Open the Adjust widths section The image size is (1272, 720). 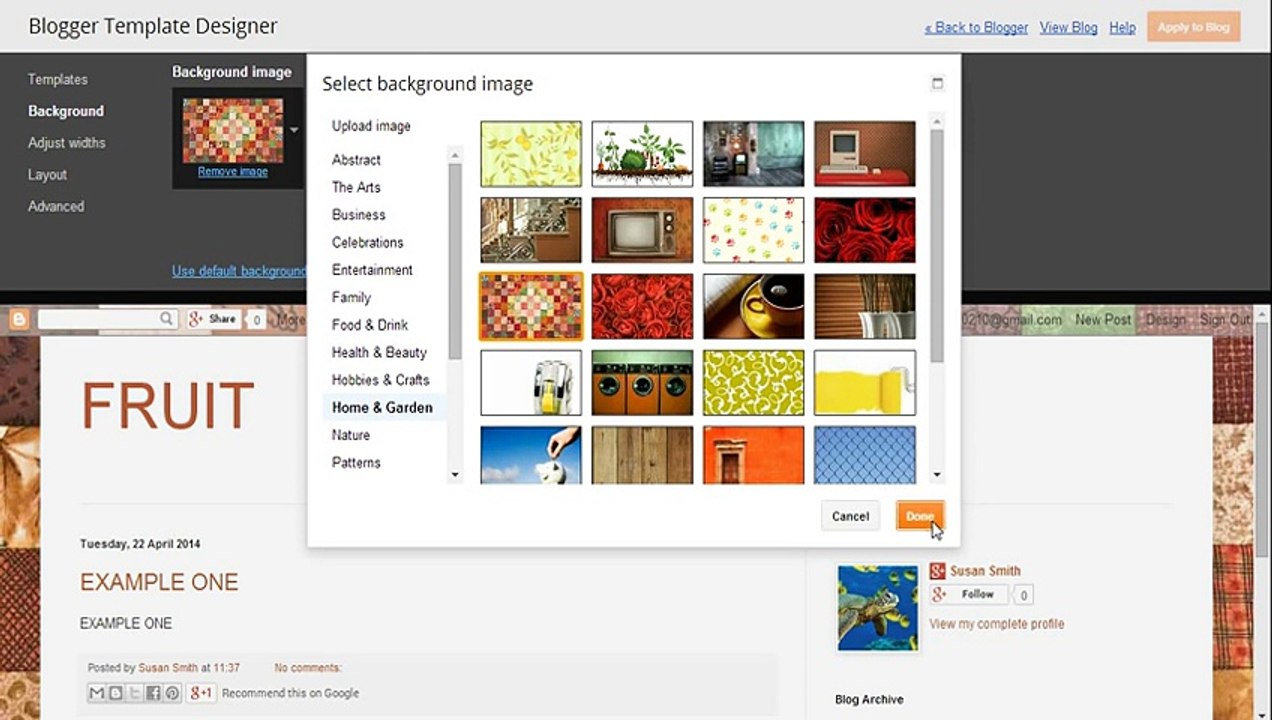click(x=67, y=143)
